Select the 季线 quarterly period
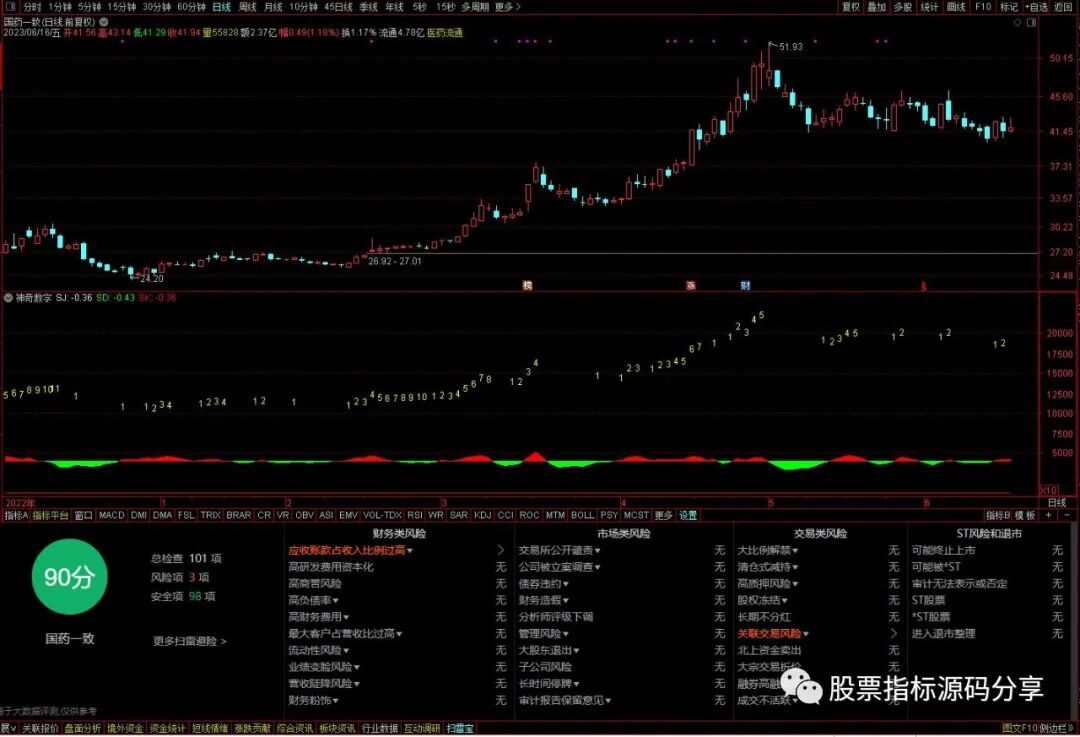This screenshot has width=1080, height=737. tap(368, 7)
